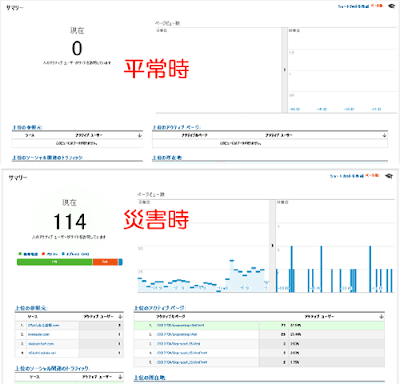Viewport: 400px width, 384px height.
Task: Sort 災害時 referrals table with down arrow
Action: 120,316
